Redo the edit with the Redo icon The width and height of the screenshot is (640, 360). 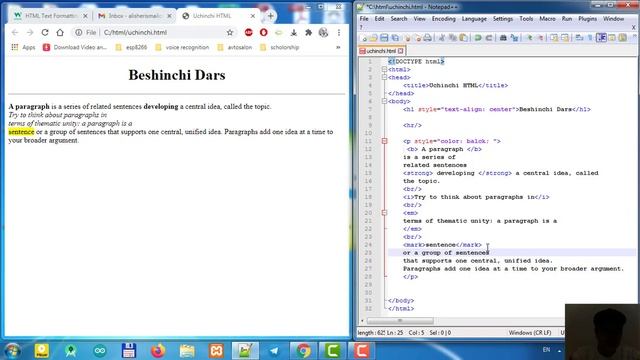pyautogui.click(x=489, y=38)
